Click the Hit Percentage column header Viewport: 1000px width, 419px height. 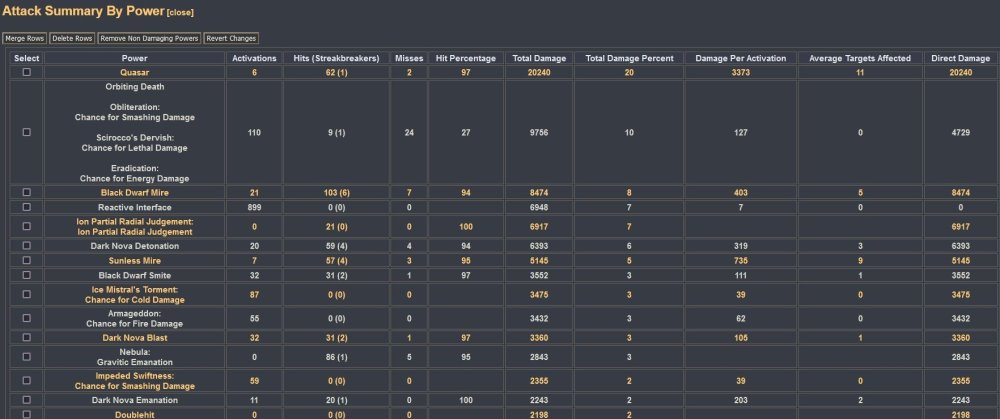pos(465,58)
